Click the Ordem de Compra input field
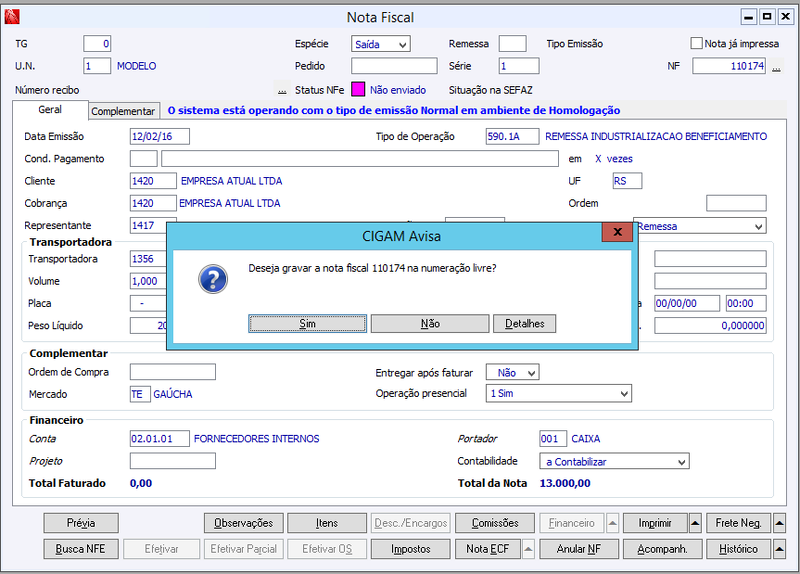 [173, 372]
